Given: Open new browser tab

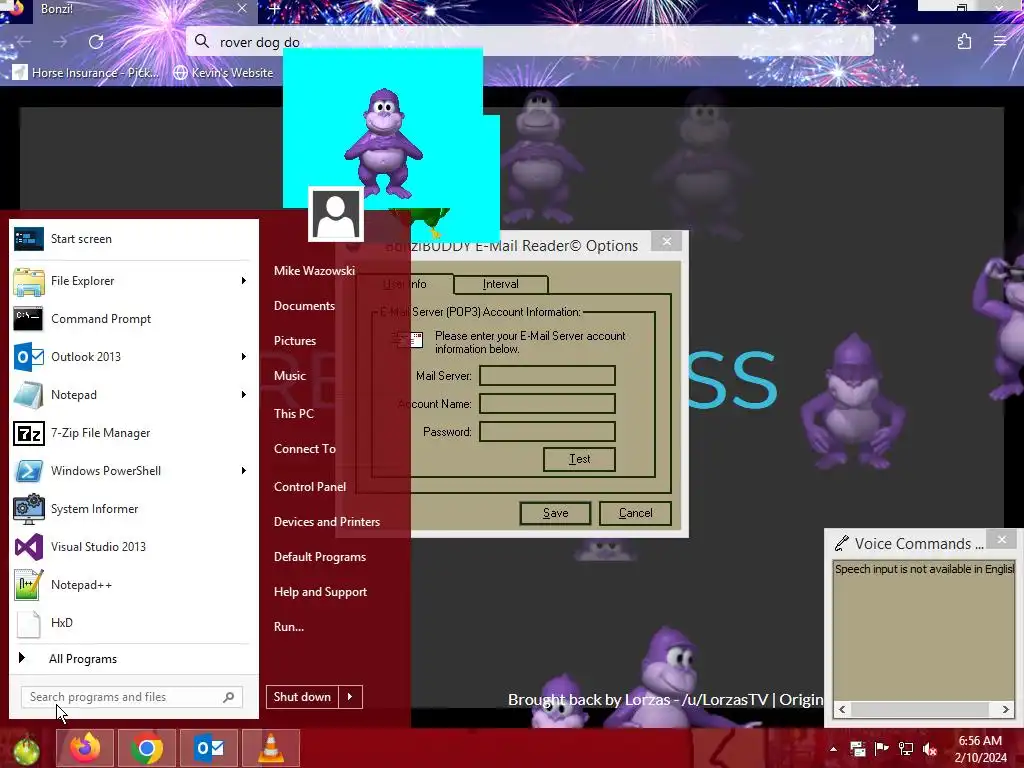Looking at the screenshot, I should [x=275, y=9].
